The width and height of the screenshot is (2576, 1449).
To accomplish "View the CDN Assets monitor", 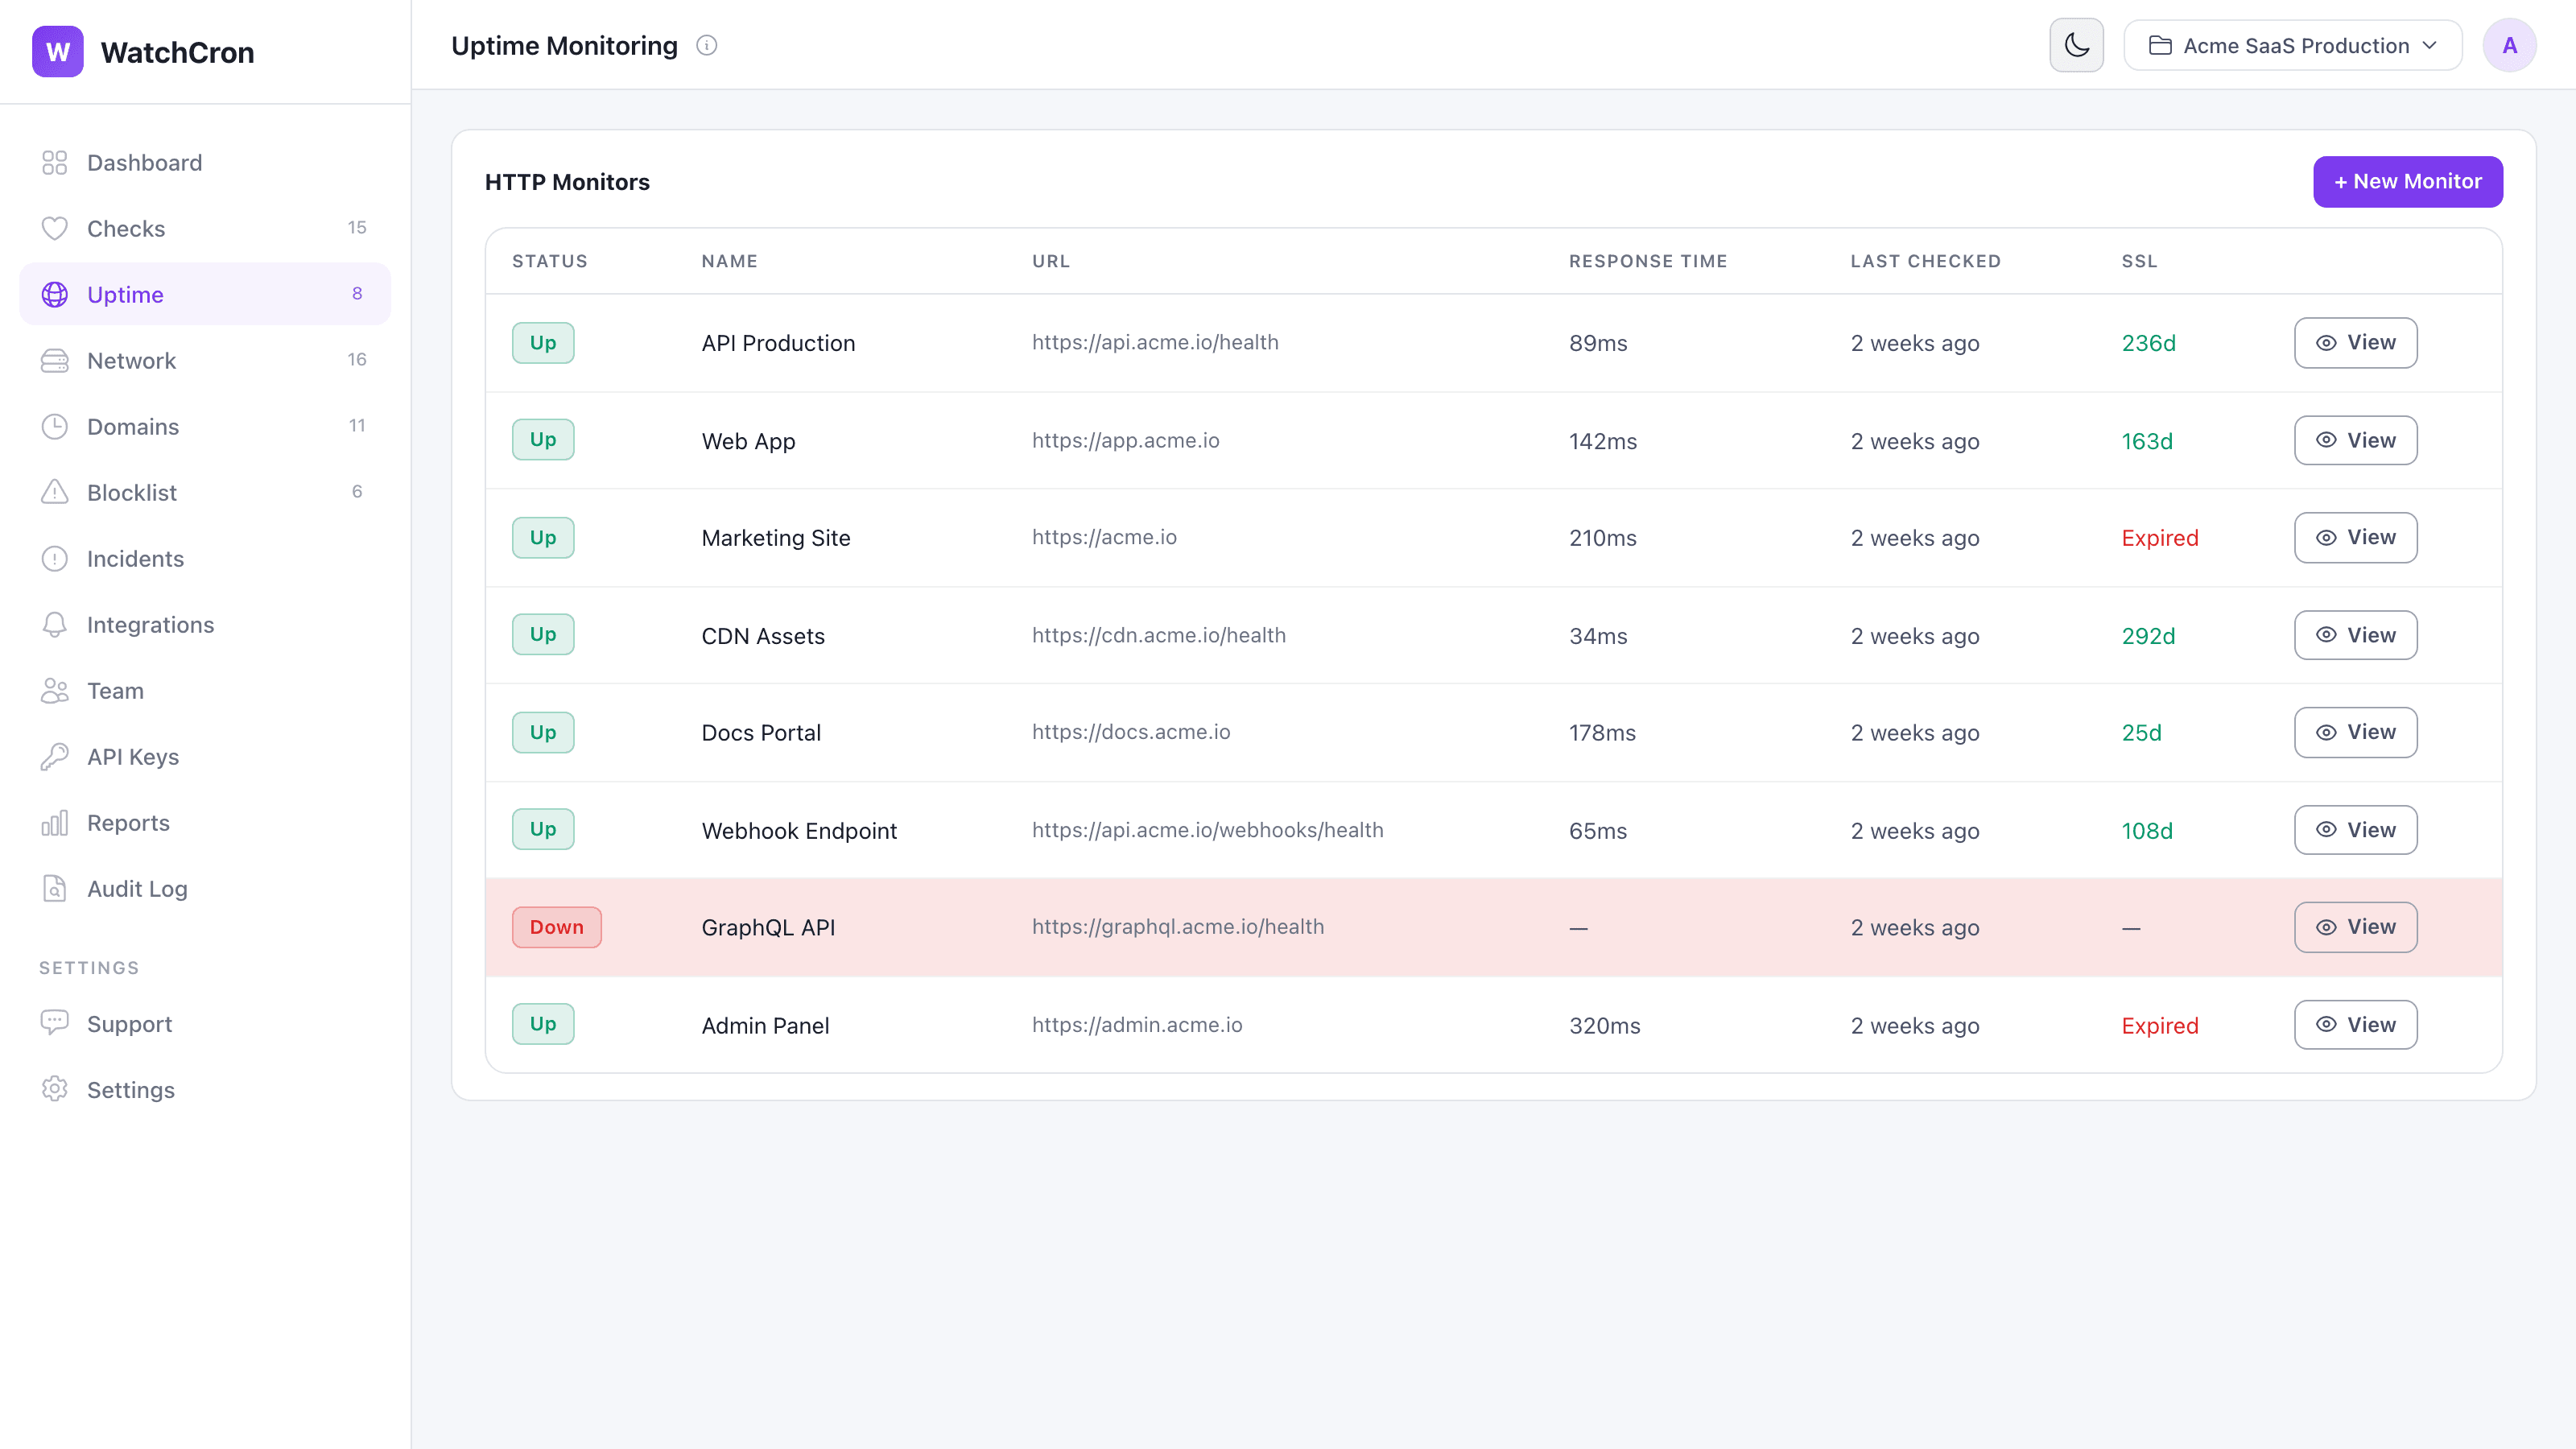I will [x=2355, y=636].
